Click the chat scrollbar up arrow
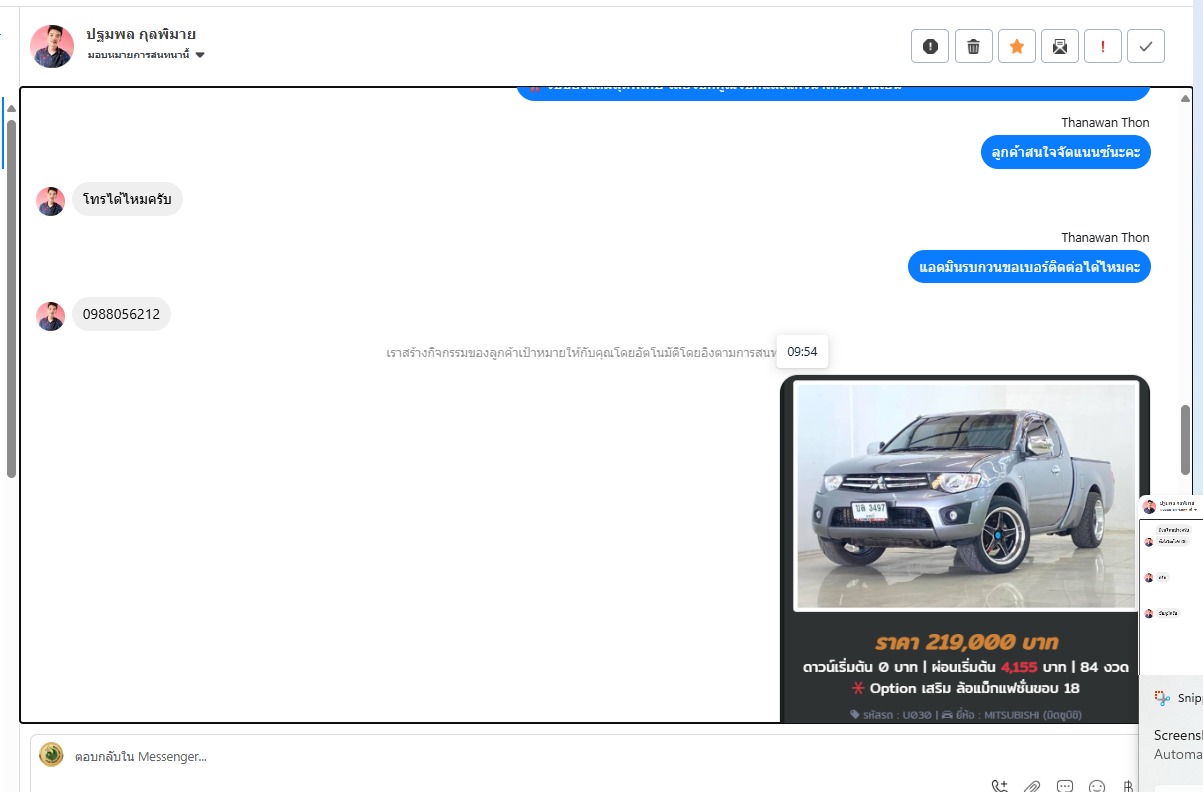1203x792 pixels. coord(1186,98)
